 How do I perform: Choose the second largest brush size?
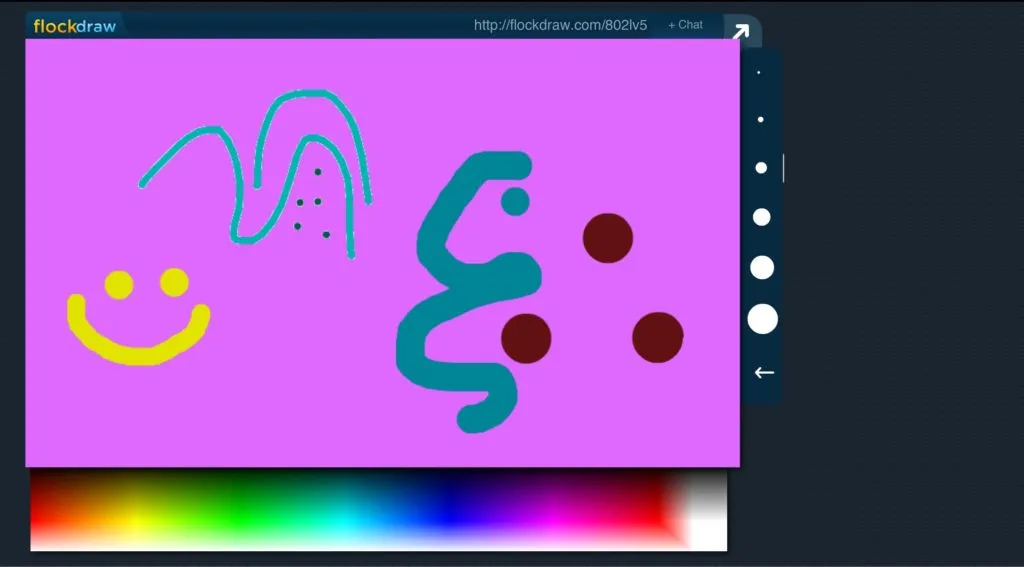[x=762, y=267]
